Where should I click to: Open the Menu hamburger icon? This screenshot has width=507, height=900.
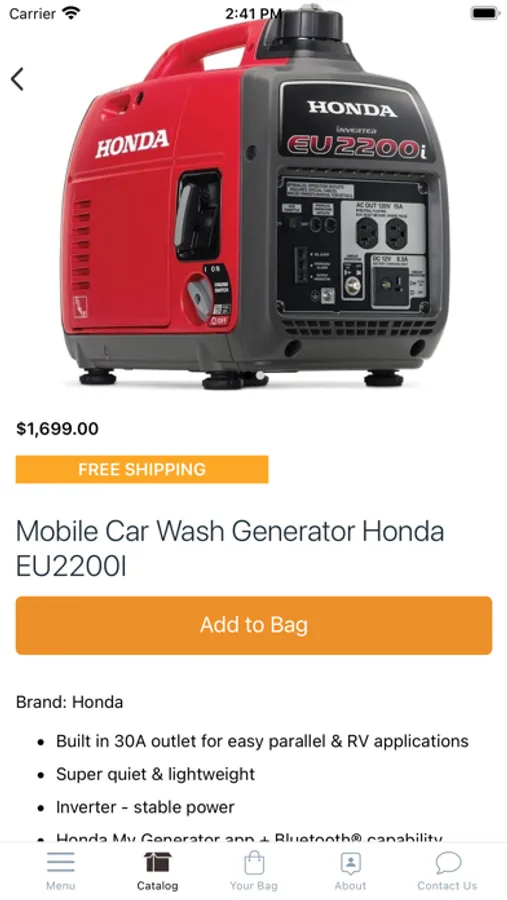pyautogui.click(x=61, y=862)
